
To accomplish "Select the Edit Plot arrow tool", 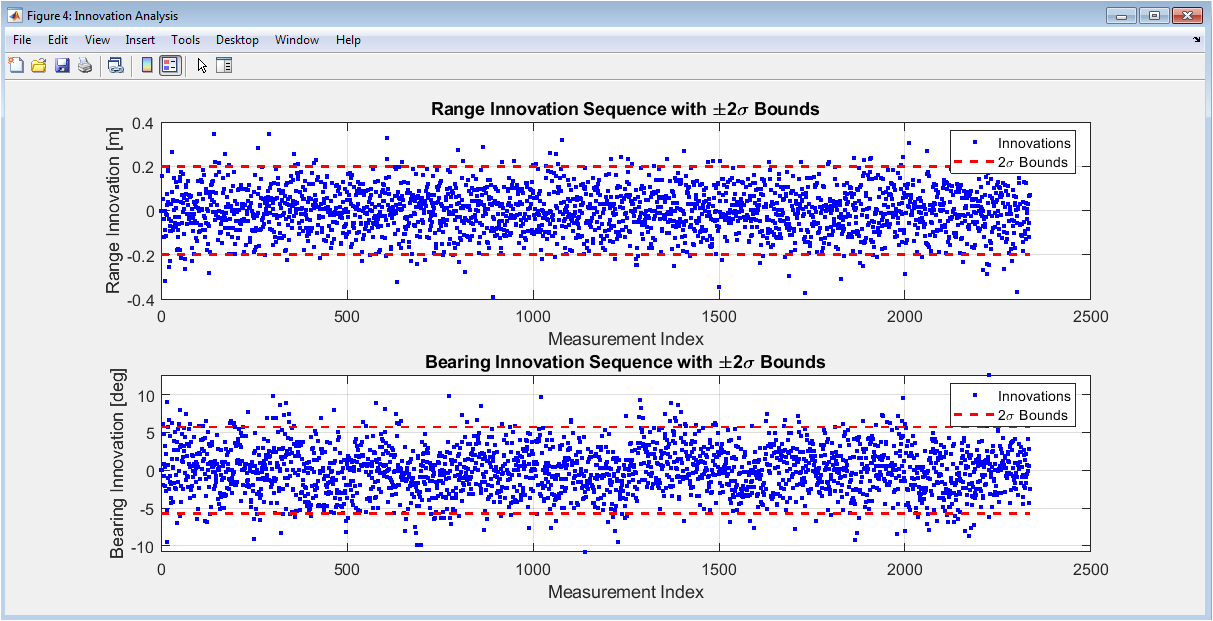I will tap(202, 66).
